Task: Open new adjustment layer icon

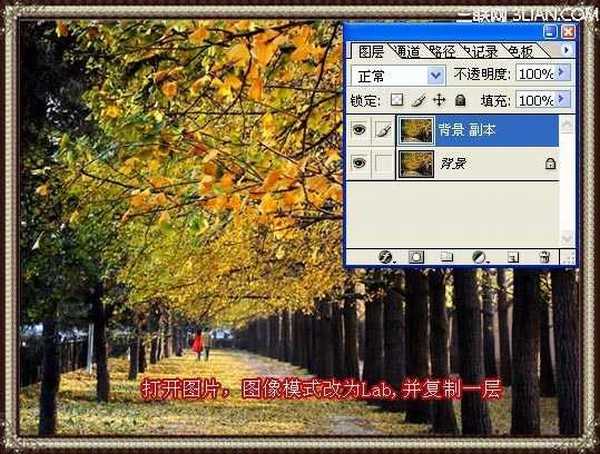Action: point(479,257)
